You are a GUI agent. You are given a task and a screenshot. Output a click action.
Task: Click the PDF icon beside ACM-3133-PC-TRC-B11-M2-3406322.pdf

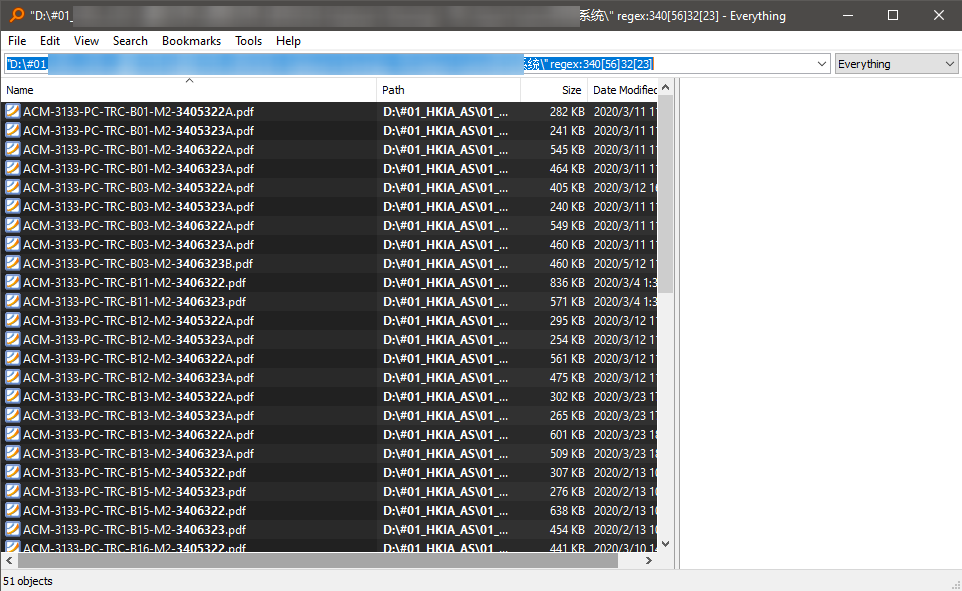(12, 282)
